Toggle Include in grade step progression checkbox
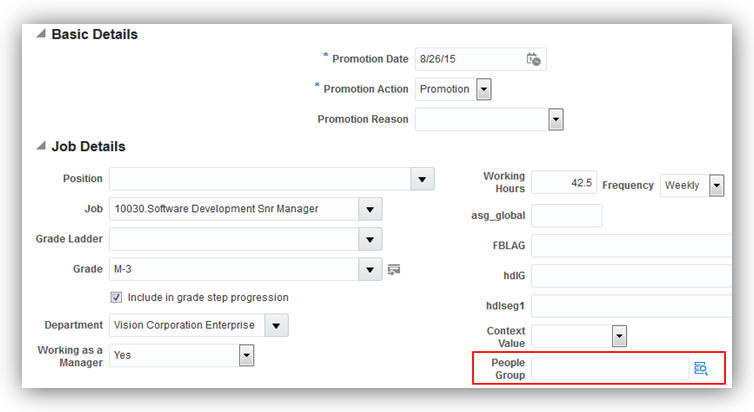 click(116, 297)
